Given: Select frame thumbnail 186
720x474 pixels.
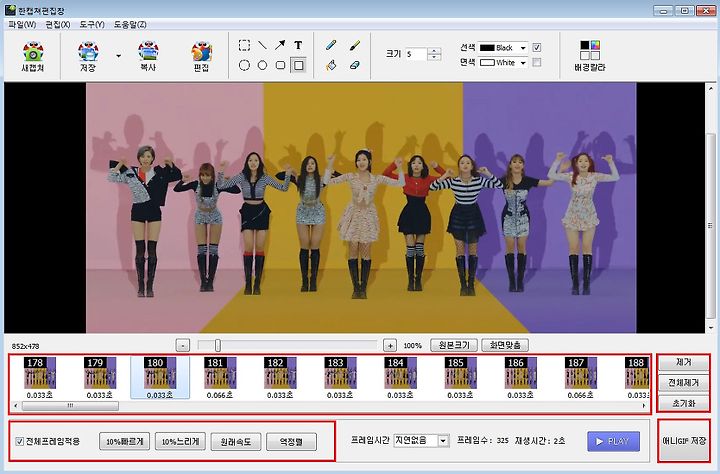Looking at the screenshot, I should [521, 377].
